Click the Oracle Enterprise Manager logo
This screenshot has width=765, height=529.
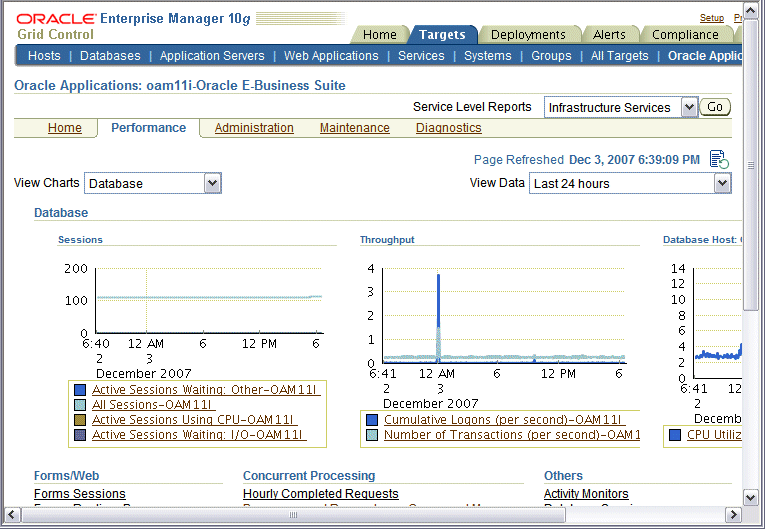(133, 19)
